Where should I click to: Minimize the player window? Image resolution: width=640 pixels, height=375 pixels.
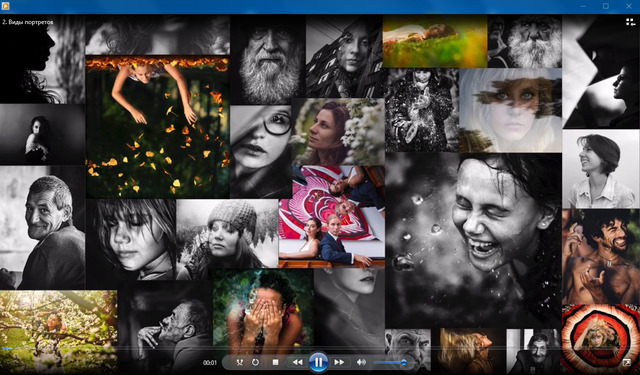click(584, 6)
